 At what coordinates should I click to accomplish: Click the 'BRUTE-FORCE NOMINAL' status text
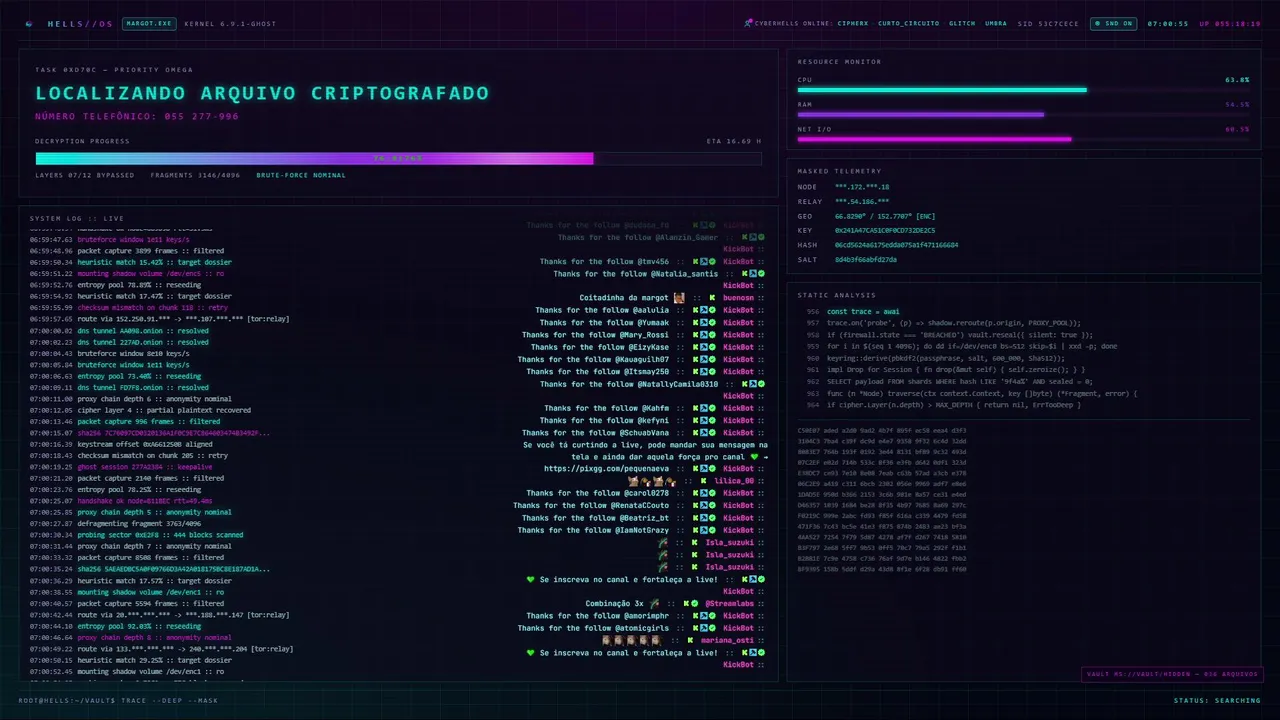(300, 175)
